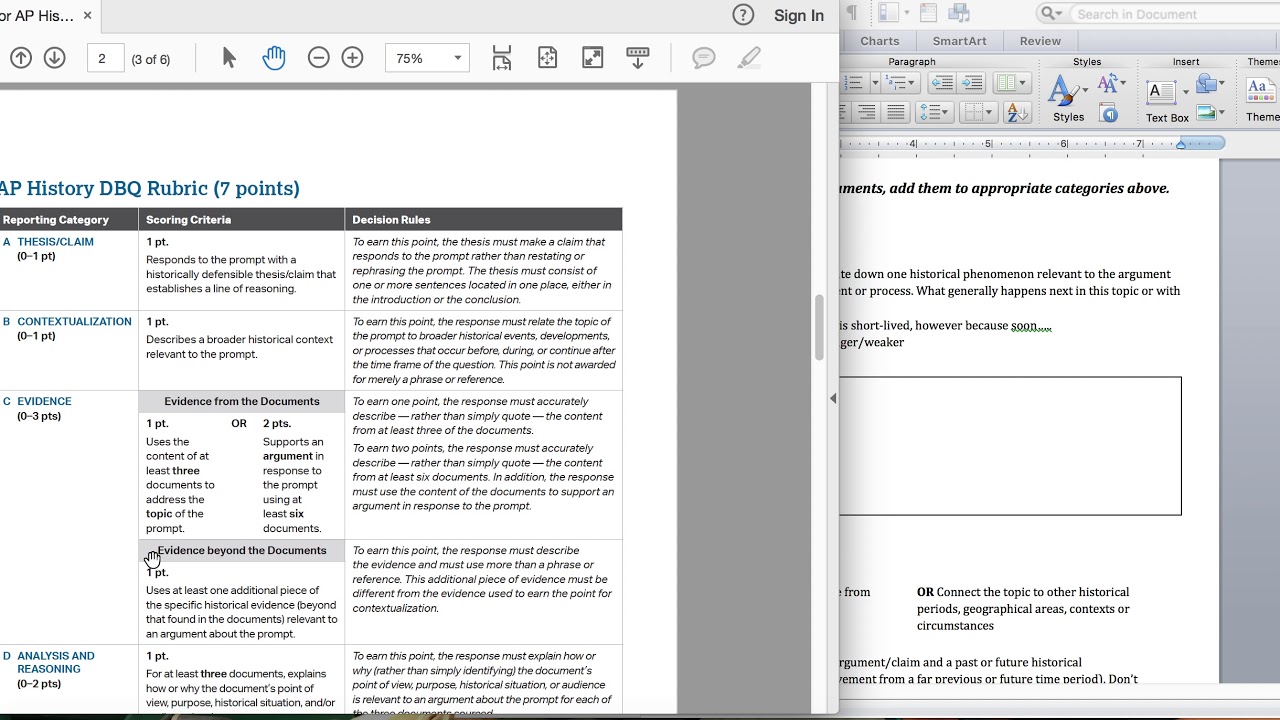
Task: Open the search magnifier options dropdown
Action: coord(1051,13)
